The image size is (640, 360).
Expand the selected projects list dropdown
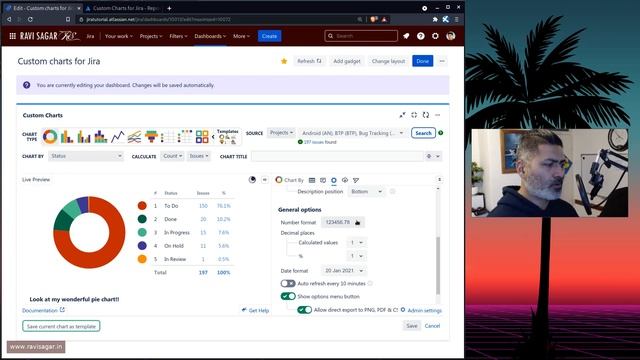(353, 133)
